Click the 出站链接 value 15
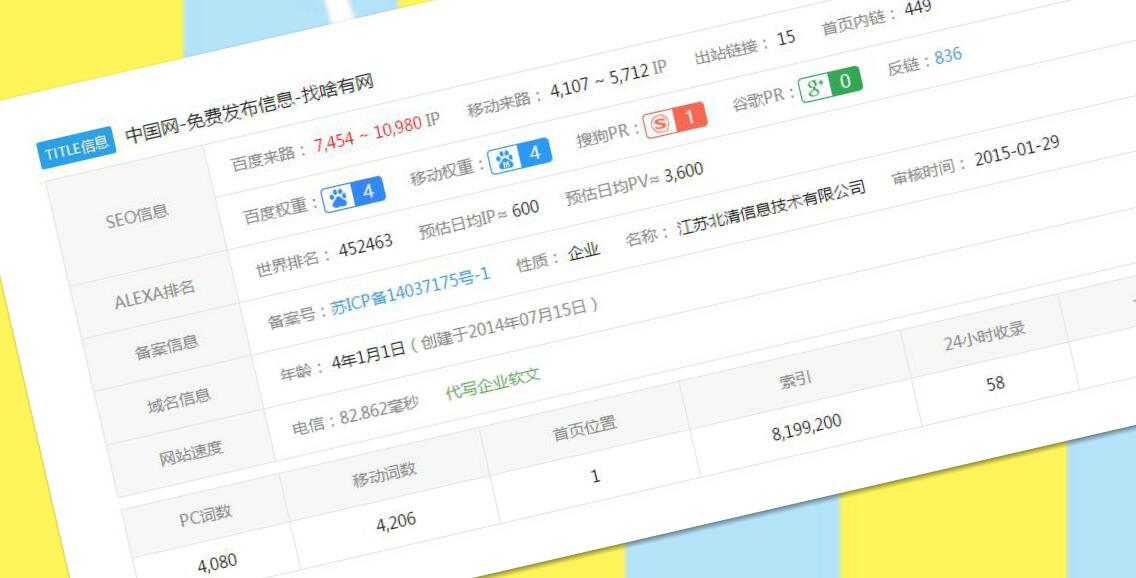Image resolution: width=1136 pixels, height=578 pixels. pyautogui.click(x=786, y=37)
